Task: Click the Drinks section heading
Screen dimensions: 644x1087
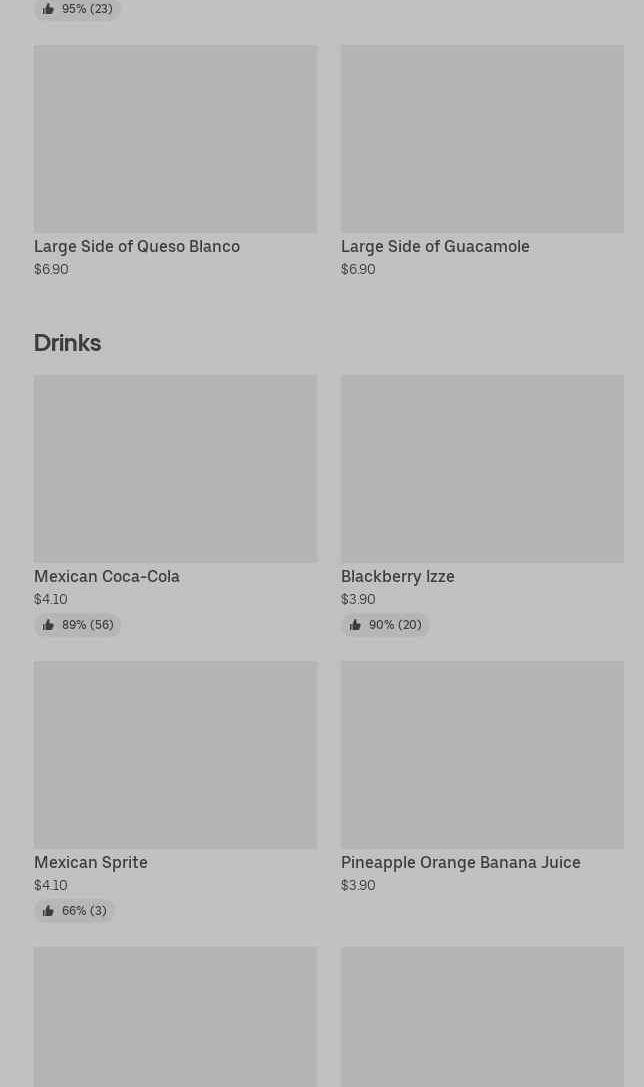Action: tap(67, 343)
